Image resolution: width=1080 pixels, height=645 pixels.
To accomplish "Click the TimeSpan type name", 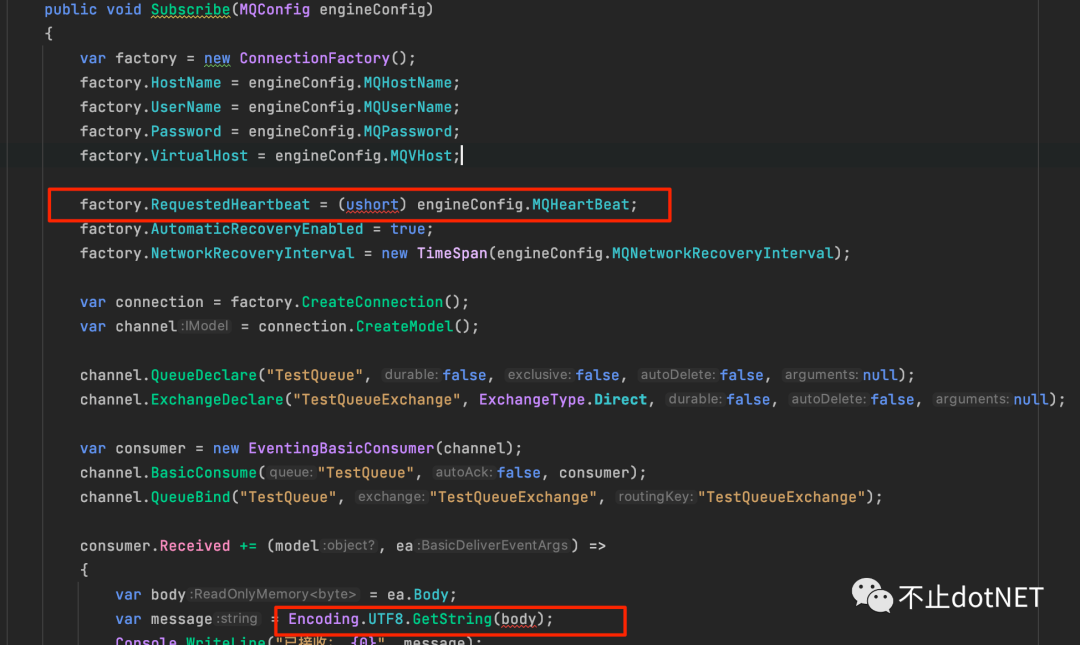I will tap(451, 253).
